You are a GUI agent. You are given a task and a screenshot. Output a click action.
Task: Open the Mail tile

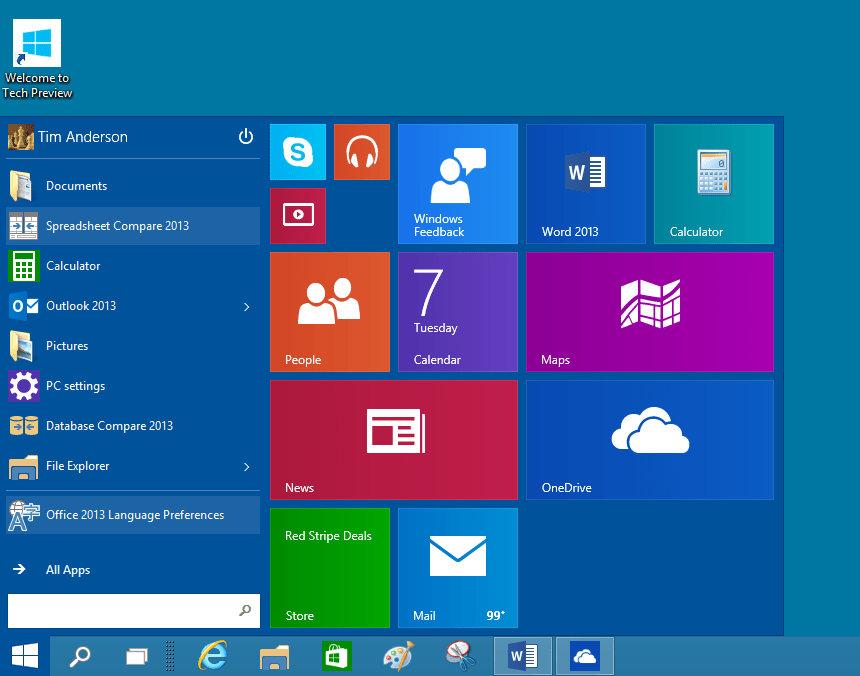458,568
